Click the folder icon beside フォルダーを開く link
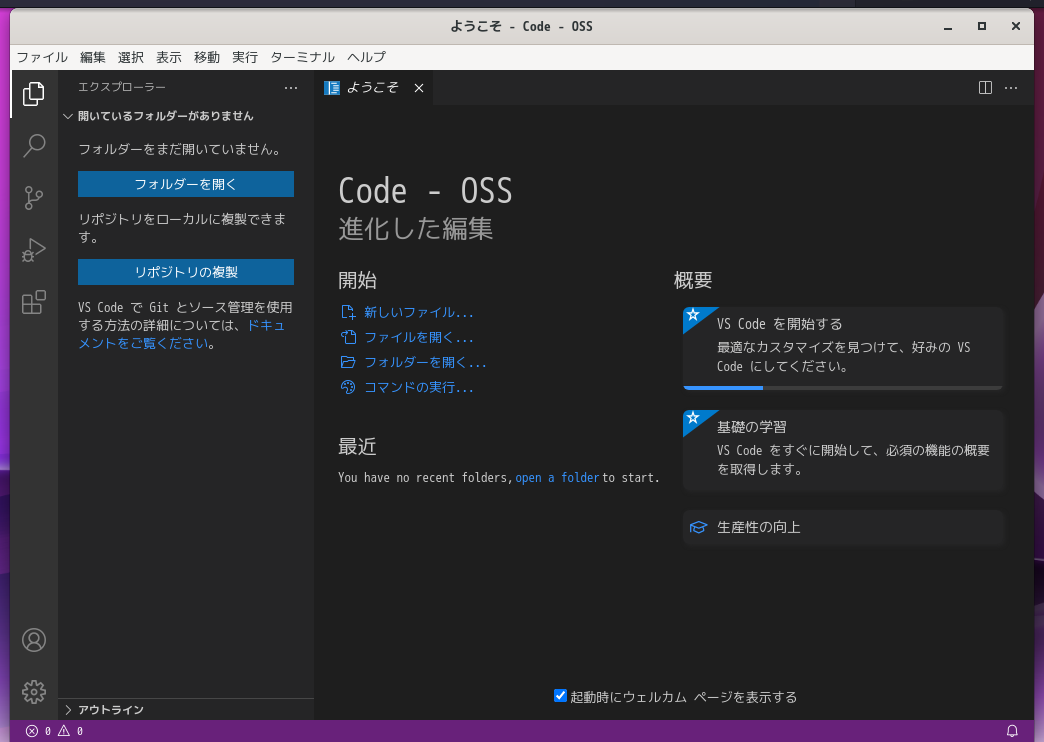The width and height of the screenshot is (1044, 742). pyautogui.click(x=348, y=362)
